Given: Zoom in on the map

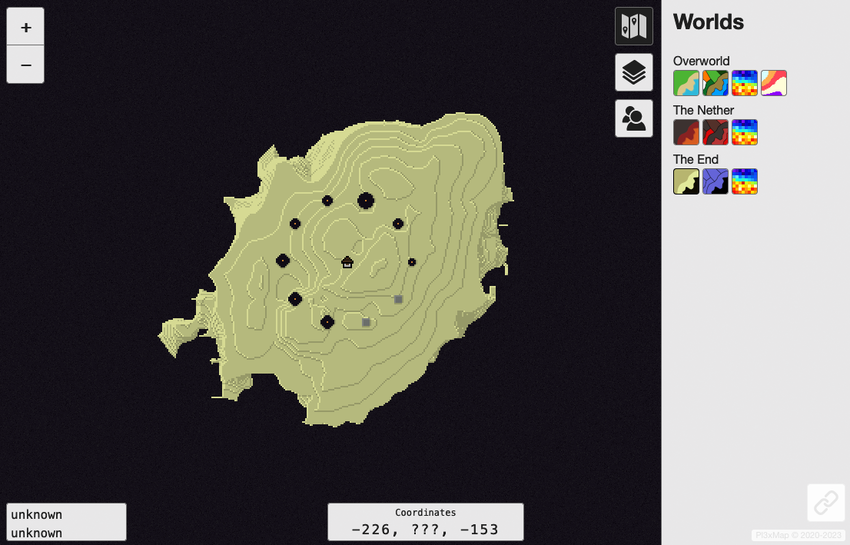Looking at the screenshot, I should pyautogui.click(x=25, y=27).
